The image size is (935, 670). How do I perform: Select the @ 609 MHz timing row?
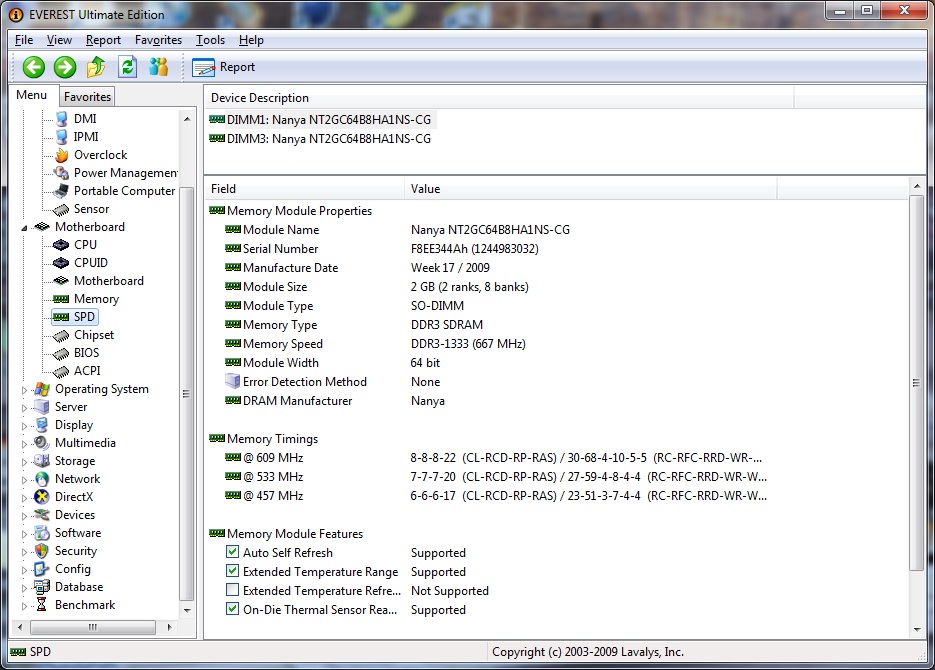coord(495,458)
